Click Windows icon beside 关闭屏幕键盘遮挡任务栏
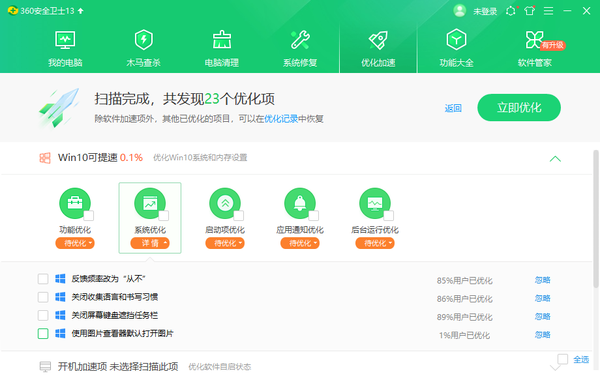This screenshot has height=378, width=600. coord(60,315)
